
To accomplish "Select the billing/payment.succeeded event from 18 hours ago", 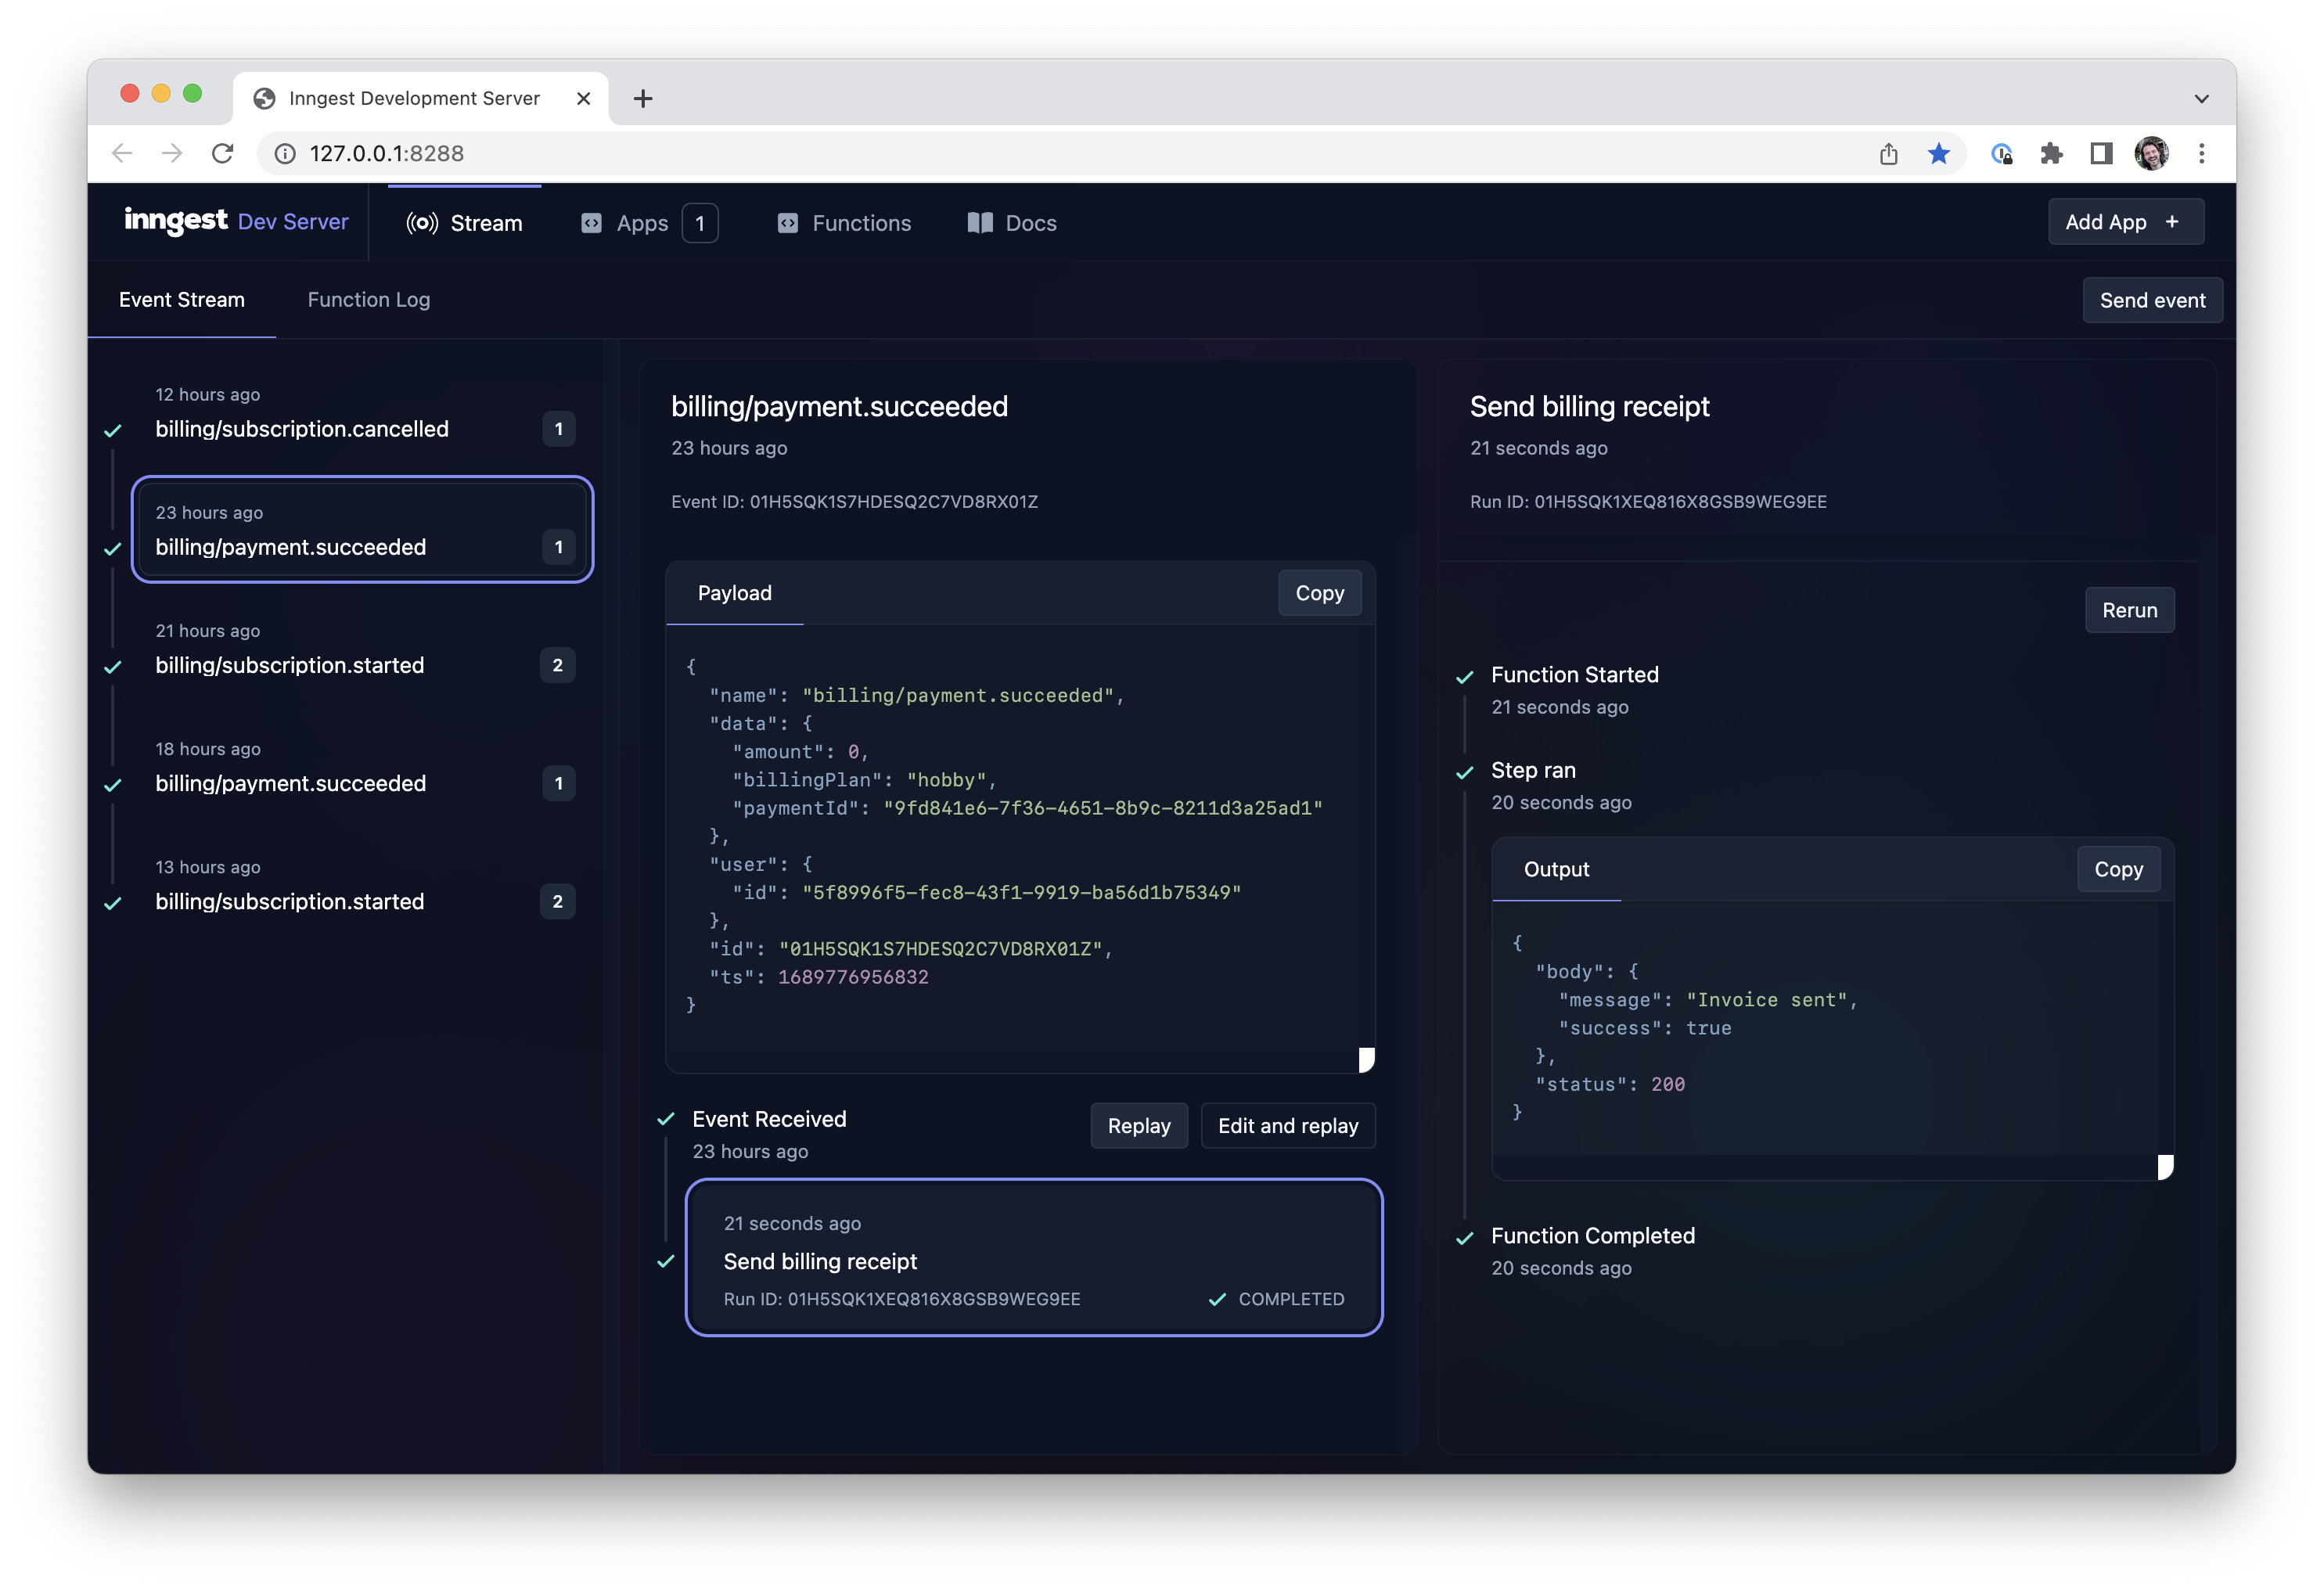I will [x=291, y=783].
